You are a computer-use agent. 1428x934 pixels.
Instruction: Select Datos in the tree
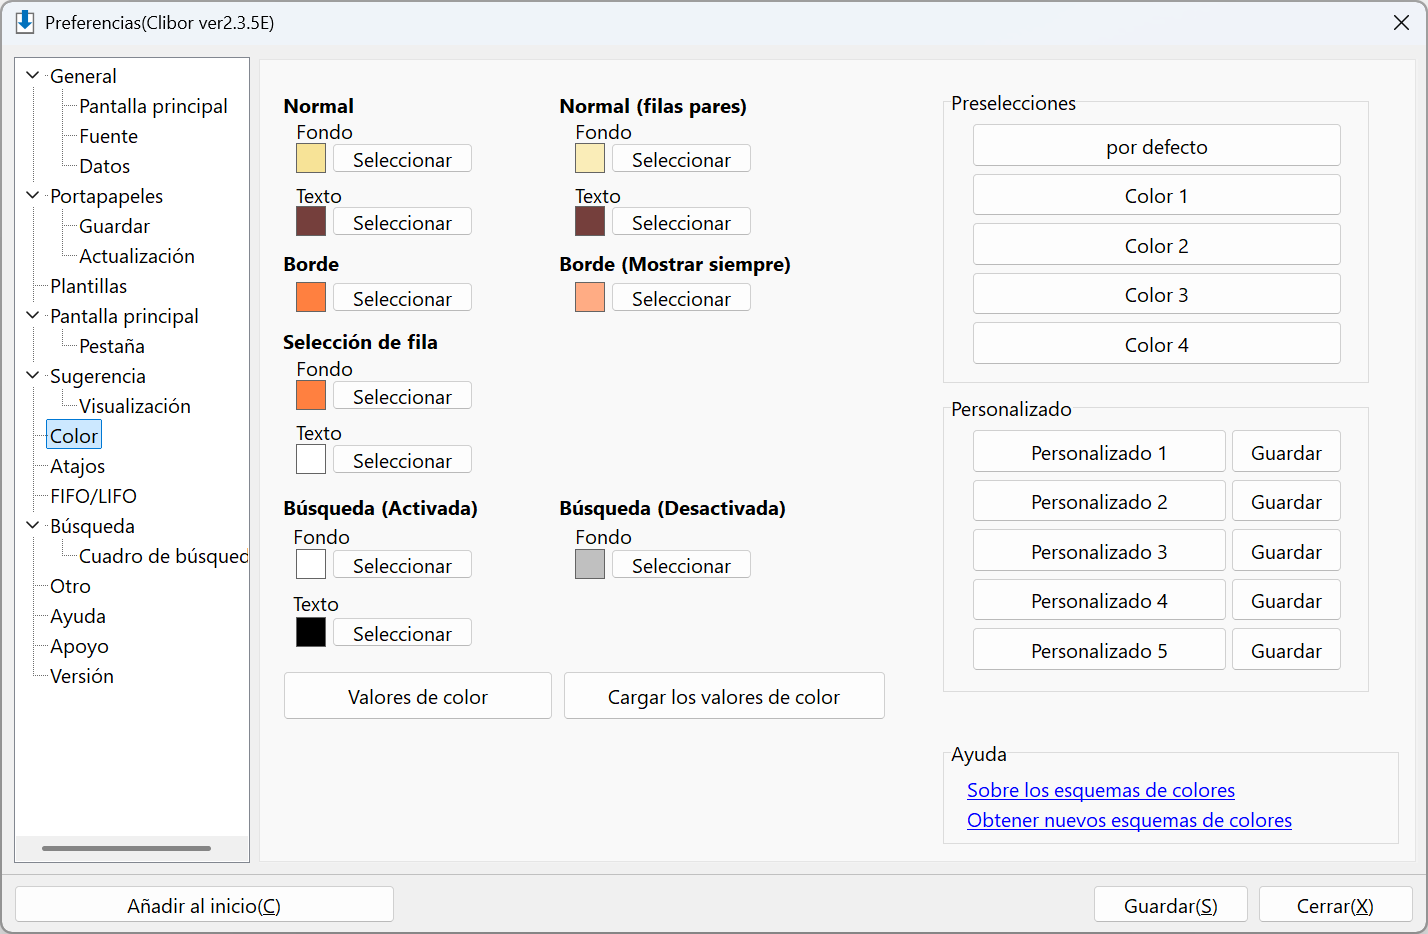pyautogui.click(x=104, y=166)
